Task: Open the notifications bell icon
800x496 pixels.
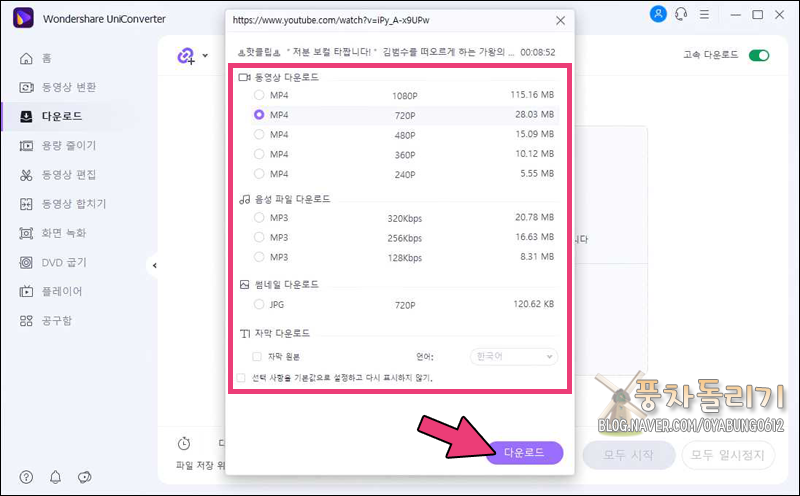Action: tap(55, 477)
